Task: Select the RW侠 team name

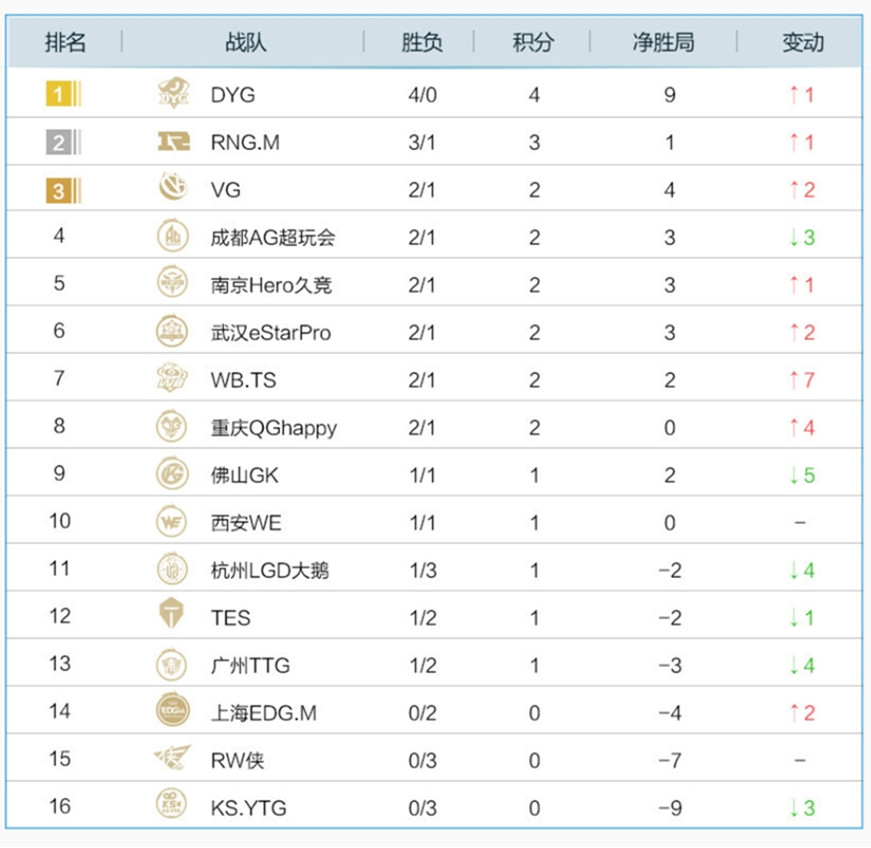Action: (x=237, y=761)
